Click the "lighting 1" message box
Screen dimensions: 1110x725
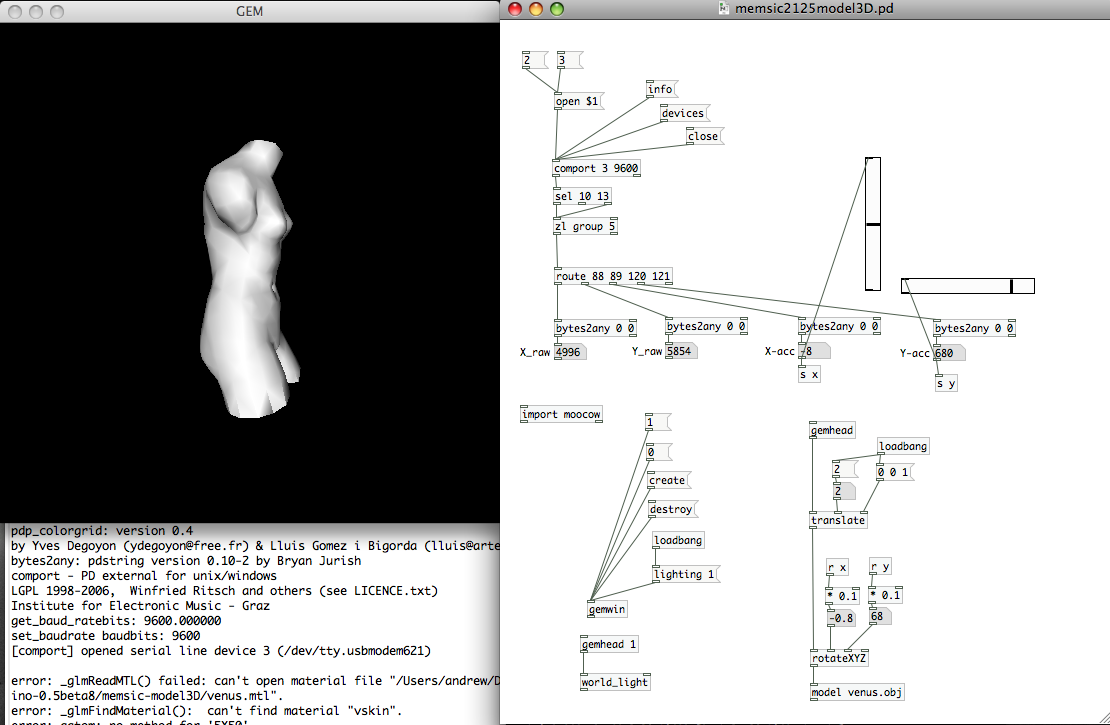pos(686,574)
